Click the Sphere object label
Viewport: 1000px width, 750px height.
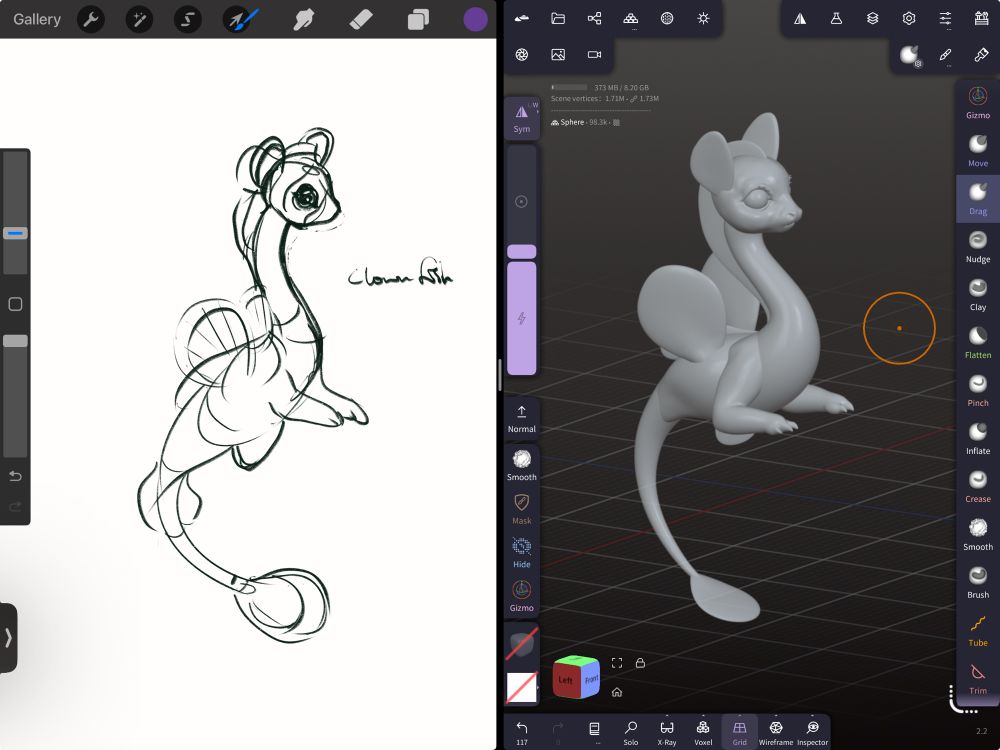(572, 122)
